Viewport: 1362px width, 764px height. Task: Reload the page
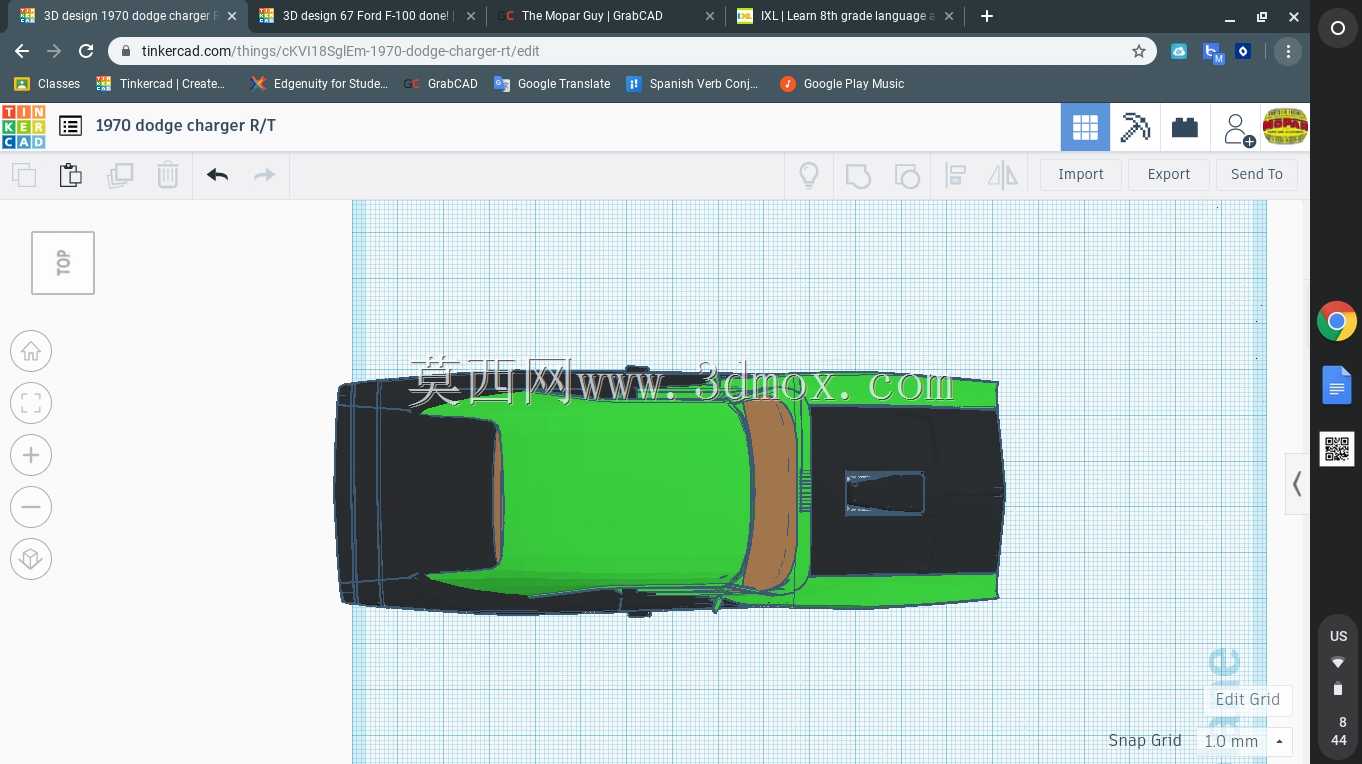pos(86,51)
